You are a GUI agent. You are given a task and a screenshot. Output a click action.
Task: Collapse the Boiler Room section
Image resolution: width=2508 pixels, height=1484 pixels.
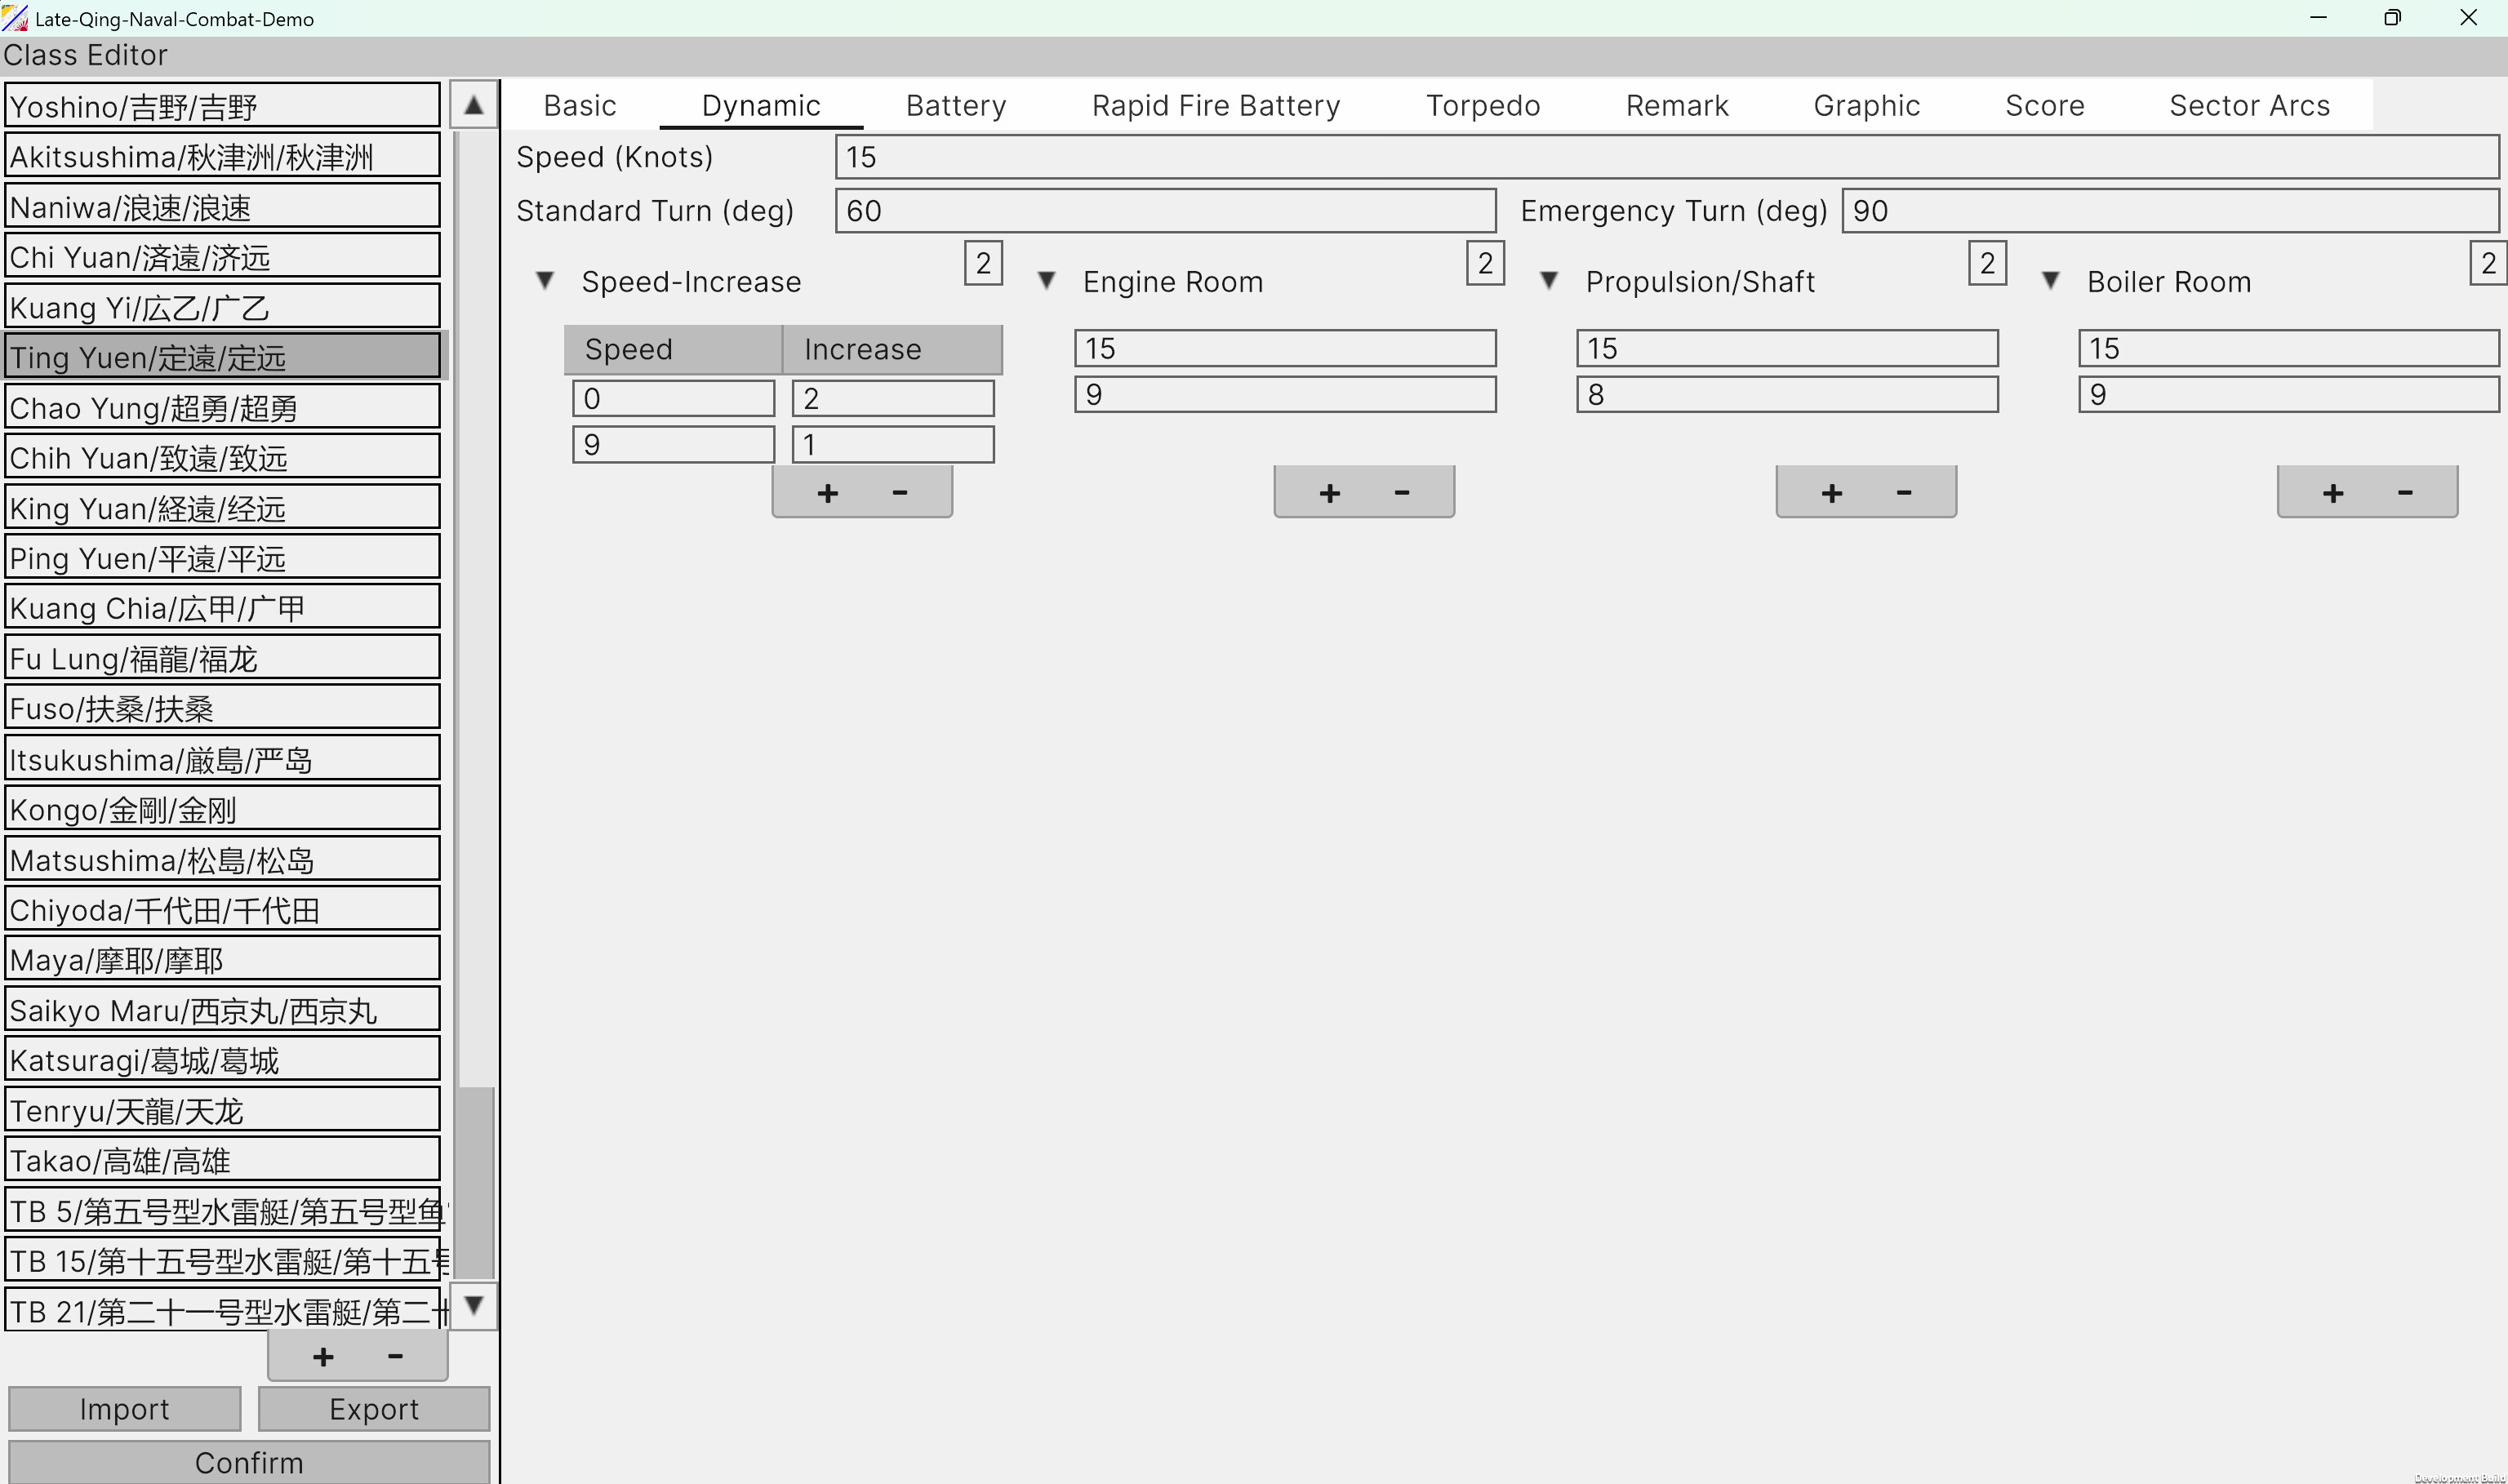(2050, 280)
